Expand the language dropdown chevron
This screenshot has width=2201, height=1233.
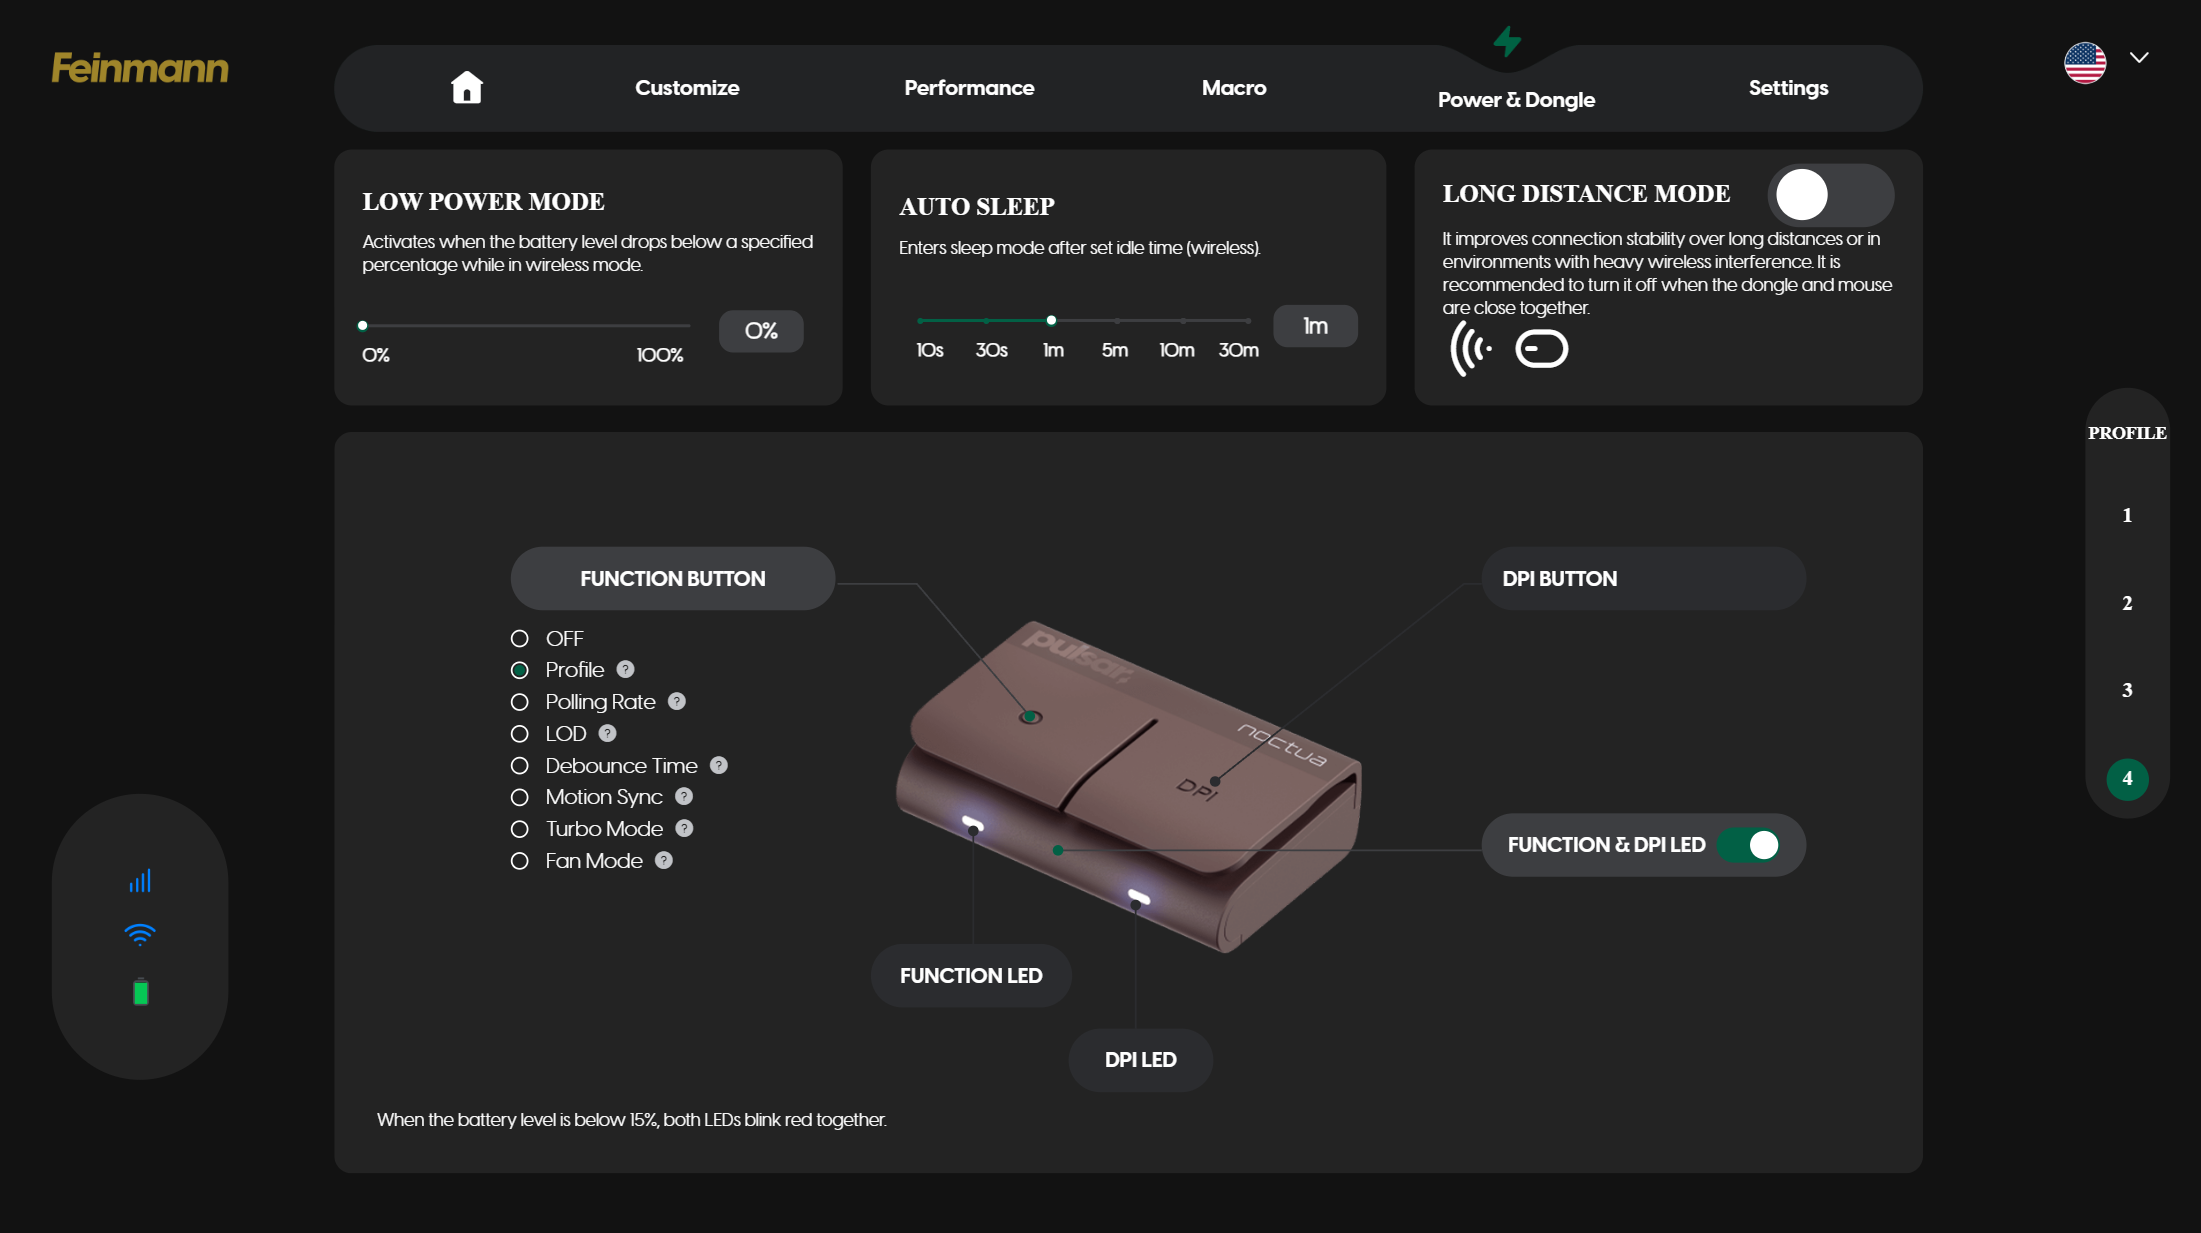tap(2139, 58)
